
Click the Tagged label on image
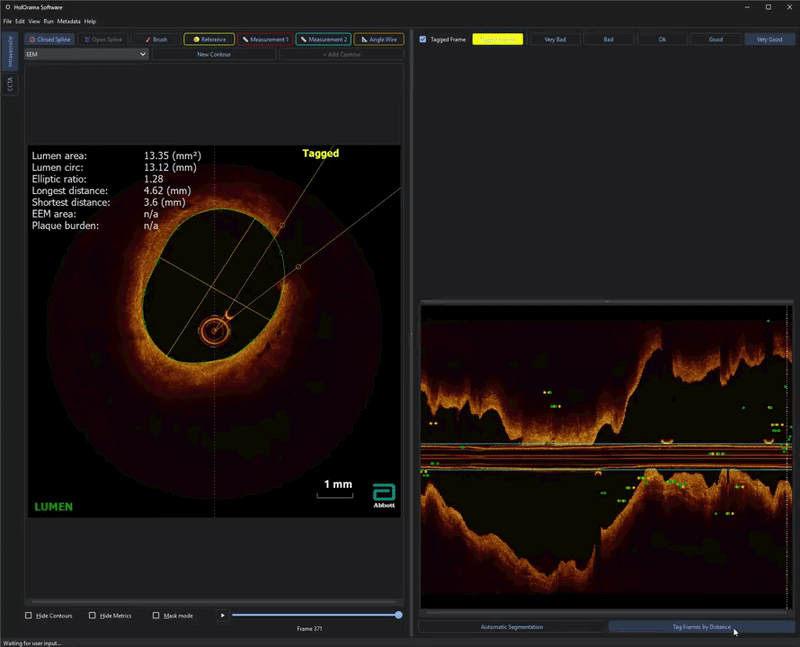tap(320, 153)
